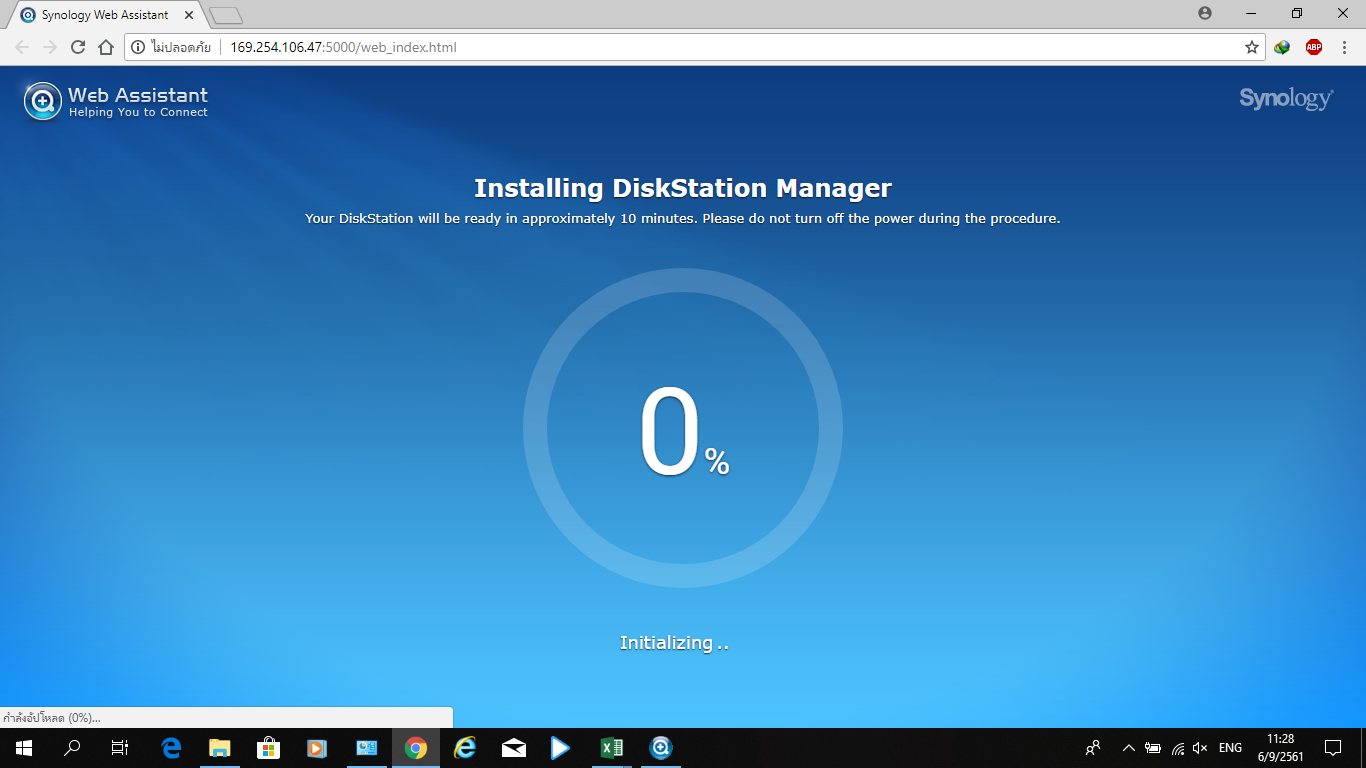The image size is (1366, 768).
Task: Go to the browser home page
Action: pyautogui.click(x=106, y=47)
